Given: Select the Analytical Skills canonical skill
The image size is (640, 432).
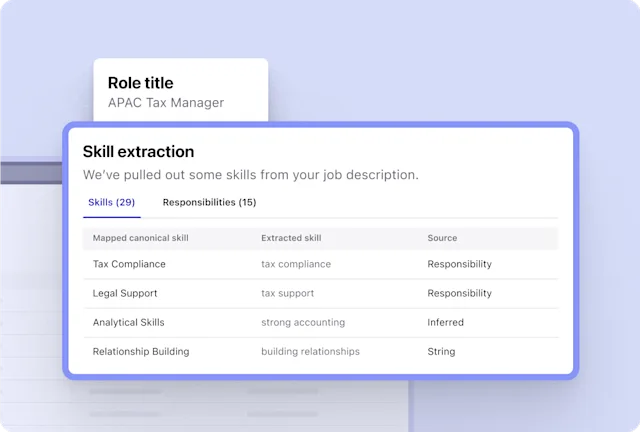Looking at the screenshot, I should (x=129, y=323).
